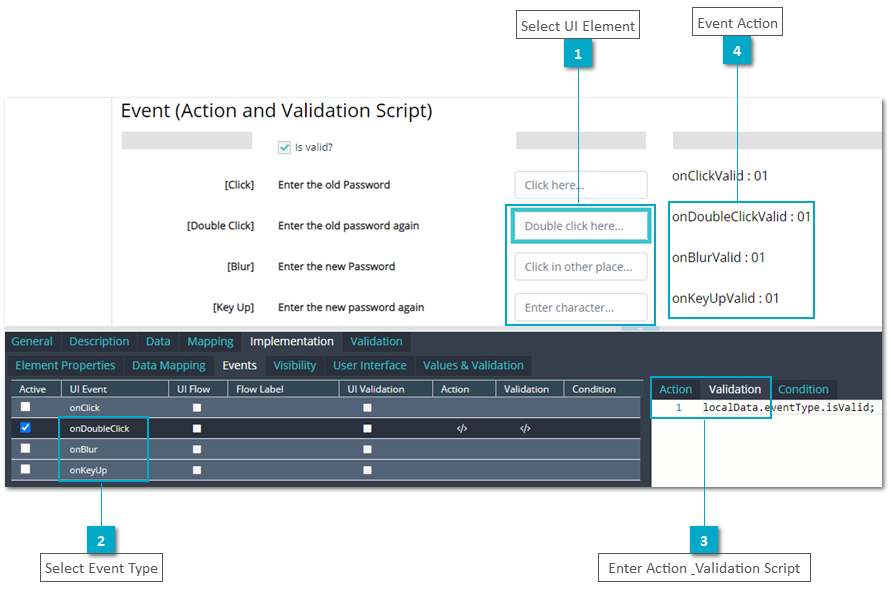Tick the UI Validation checkbox for onClick
Viewport: 891px width, 594px height.
367,408
